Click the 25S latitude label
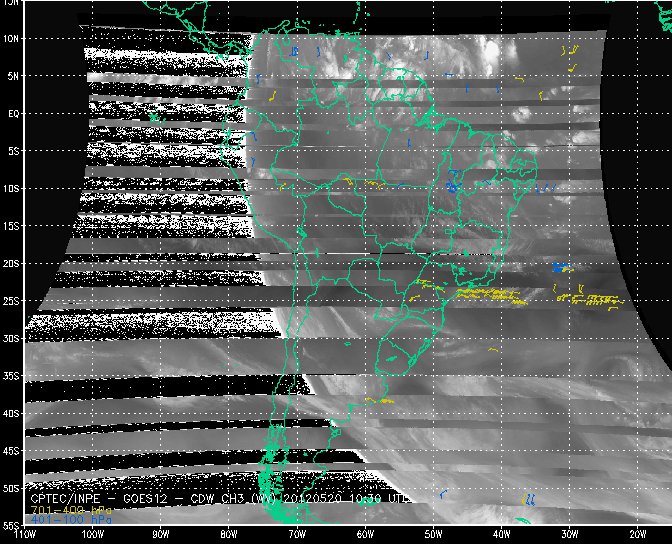Screen dimensions: 672x544 tap(11, 301)
